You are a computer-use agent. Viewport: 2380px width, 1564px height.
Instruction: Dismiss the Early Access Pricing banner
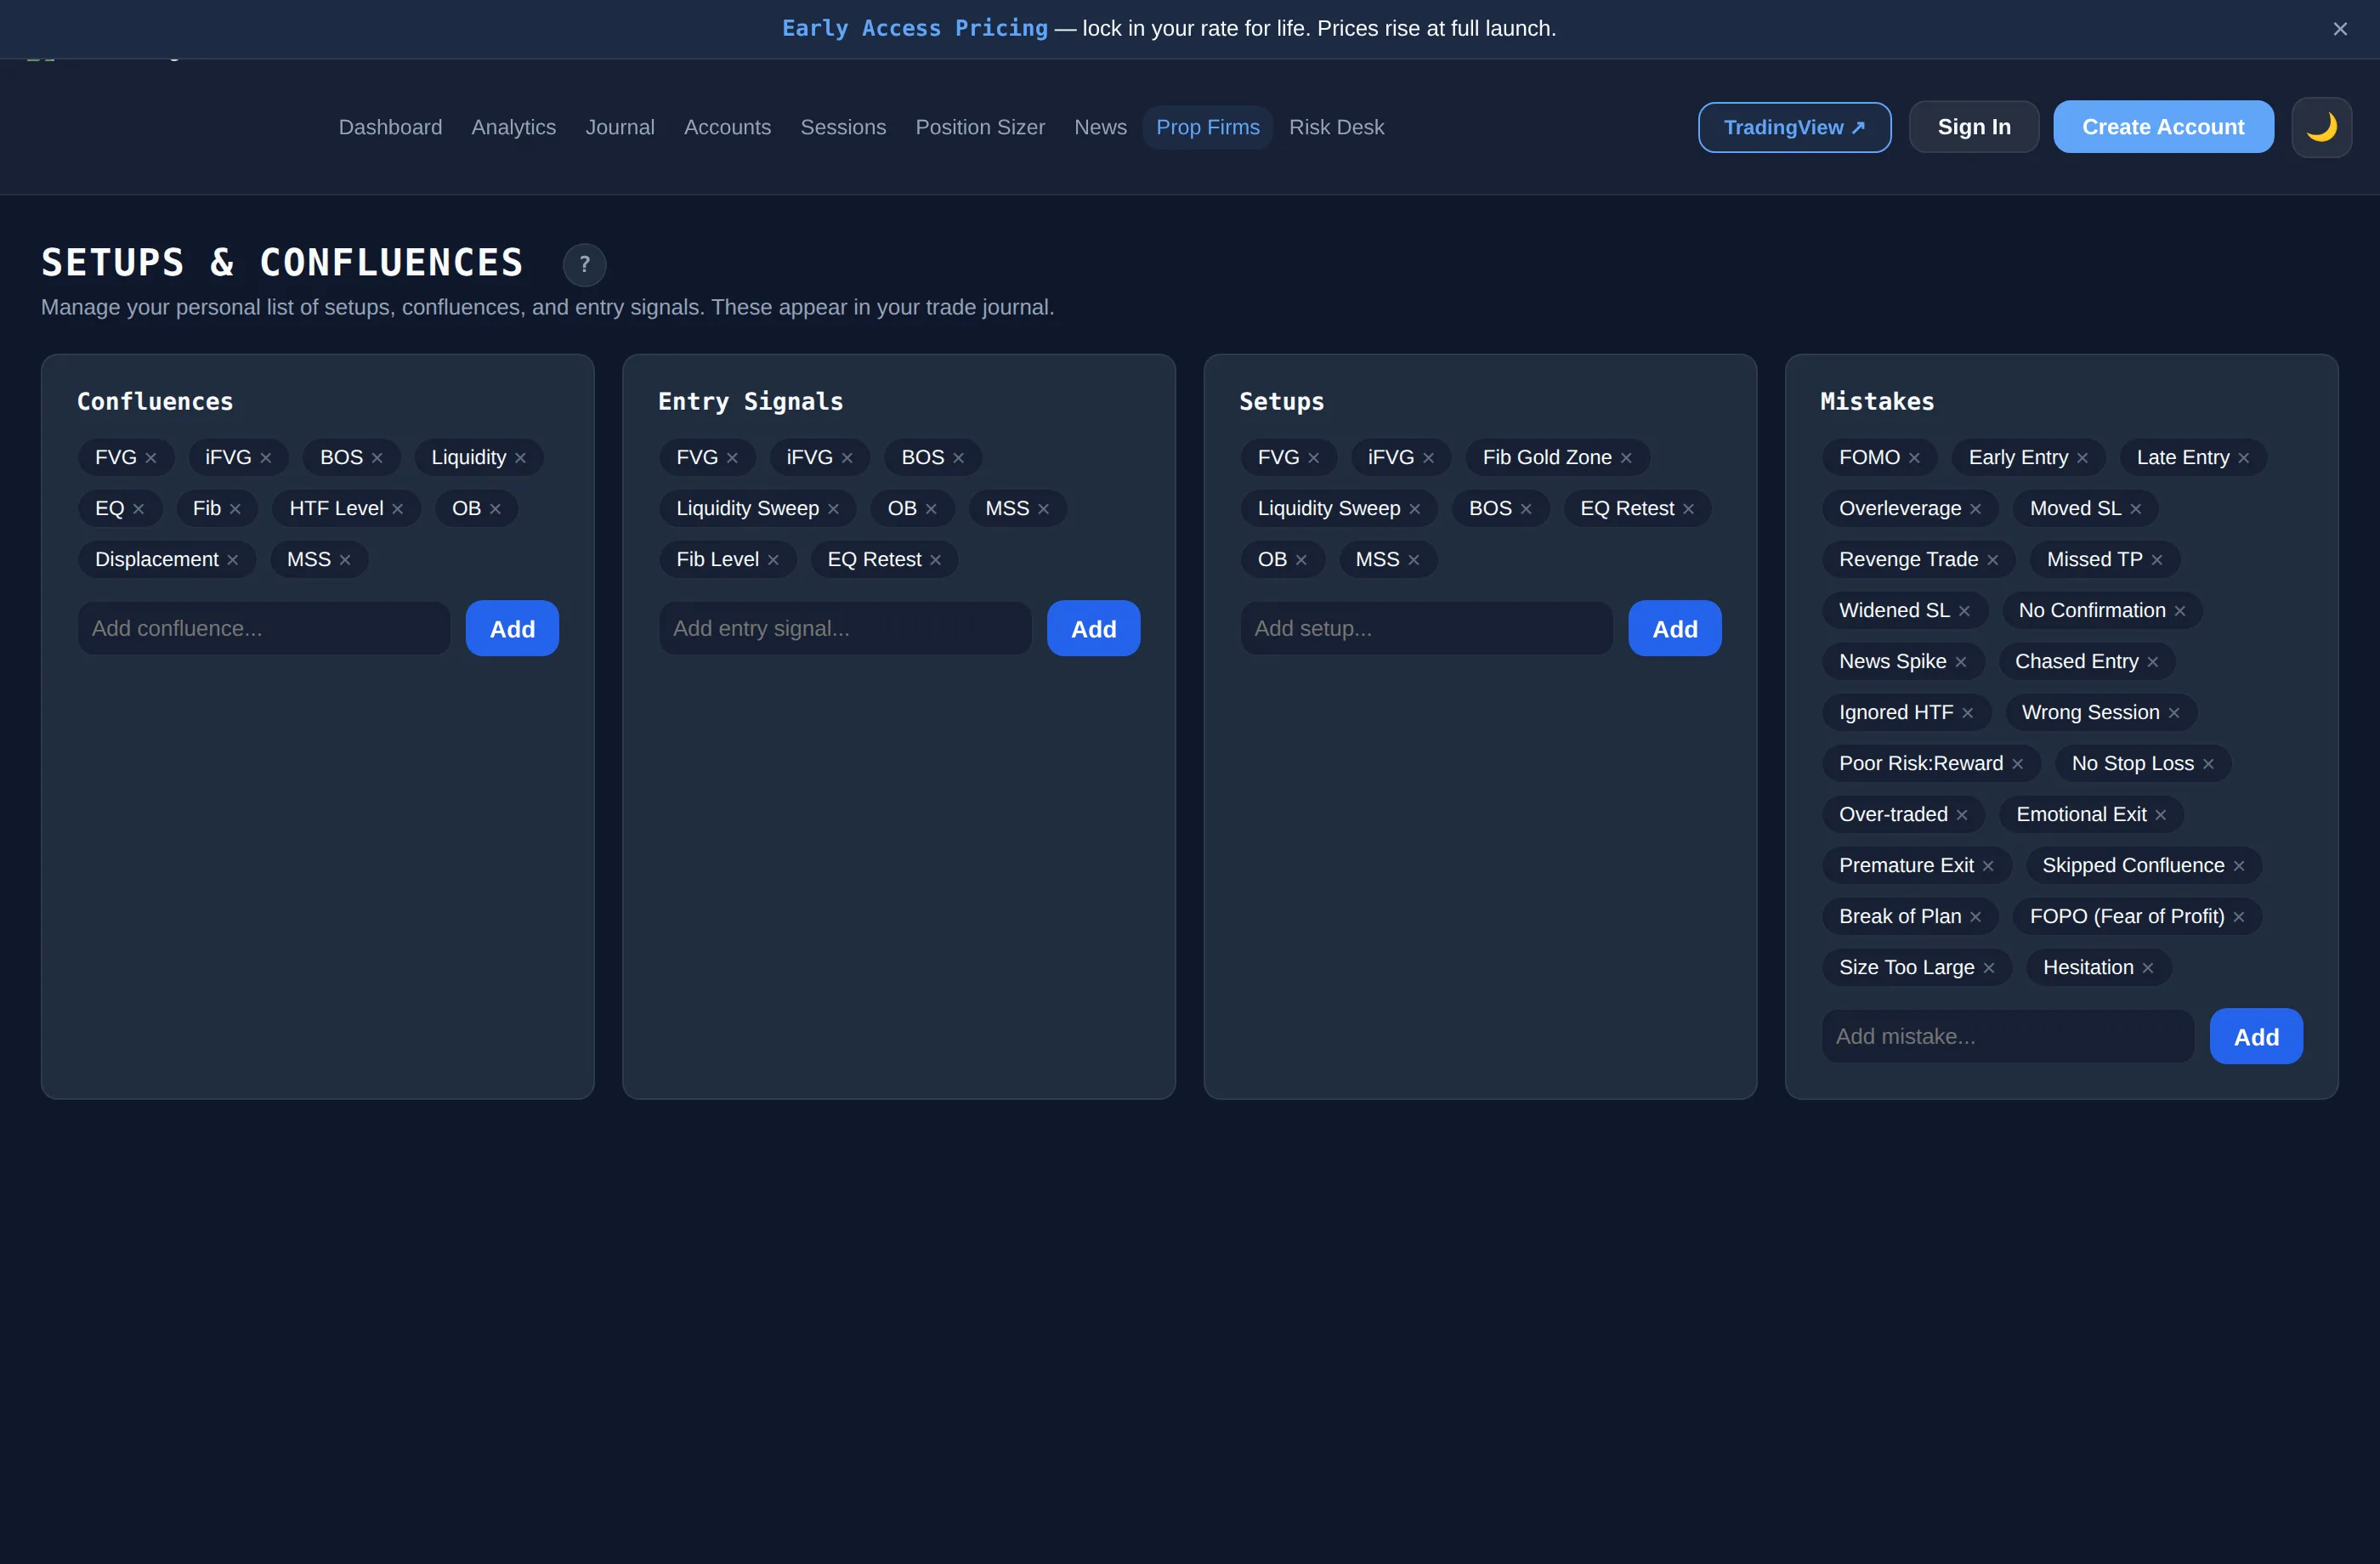coord(2340,29)
